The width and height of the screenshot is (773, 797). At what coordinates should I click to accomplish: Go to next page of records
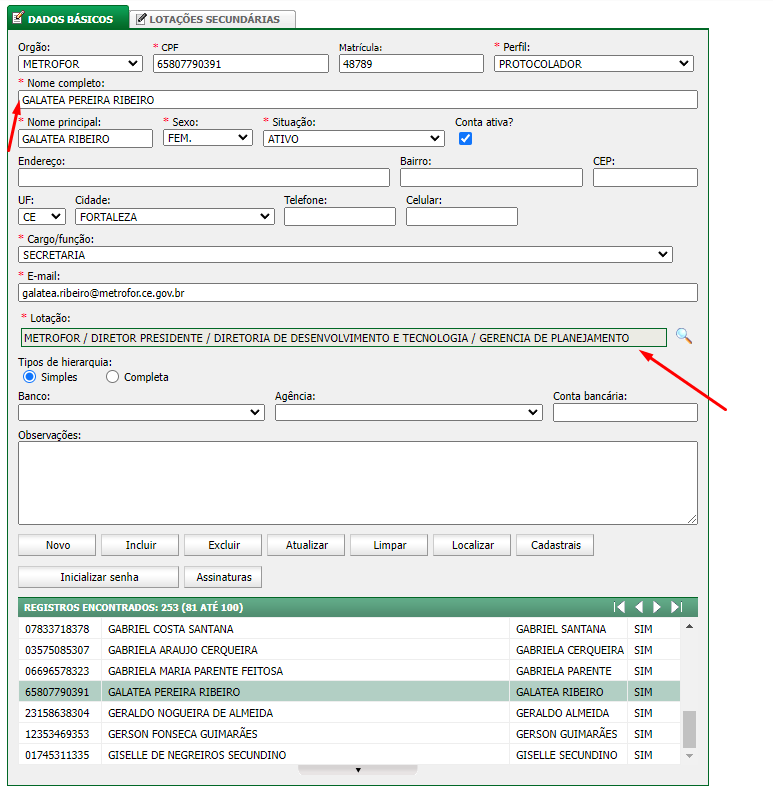tap(657, 607)
